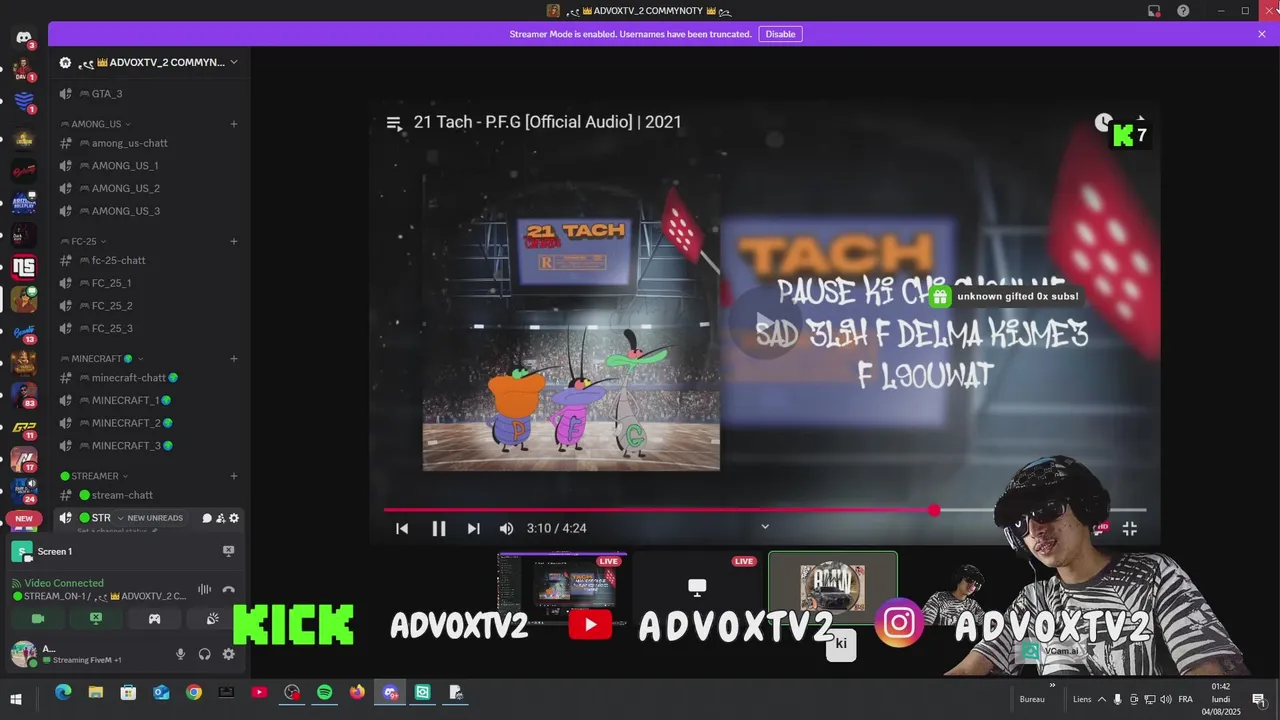Open the video playlist menu icon
The image size is (1280, 720).
pos(394,123)
